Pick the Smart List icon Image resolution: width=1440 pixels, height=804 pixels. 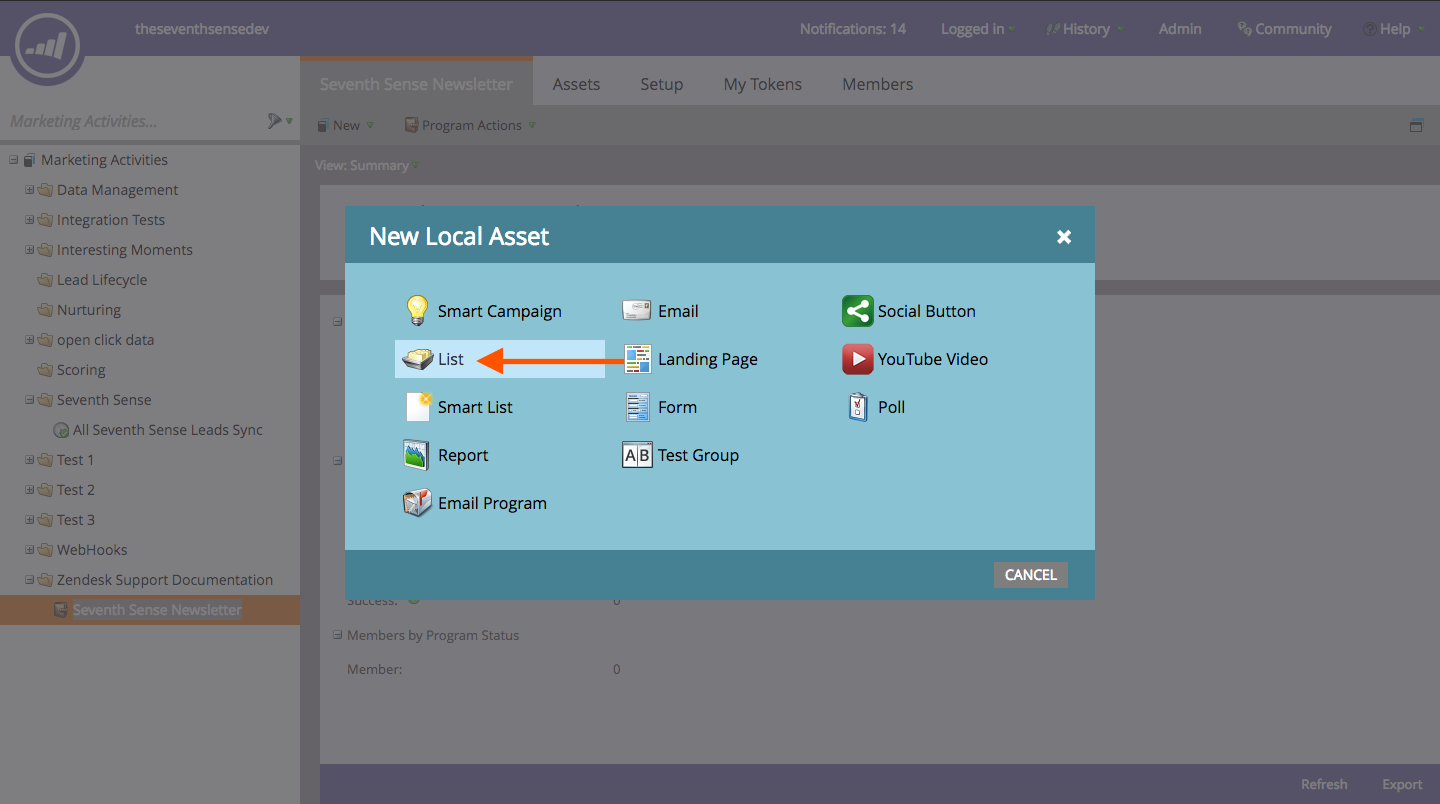point(417,407)
